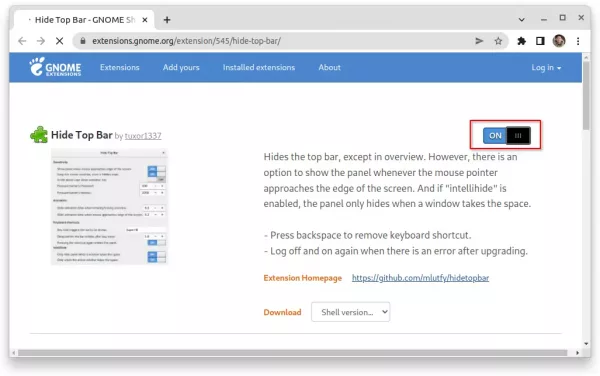
Task: Maximize the browser window
Action: tap(562, 18)
